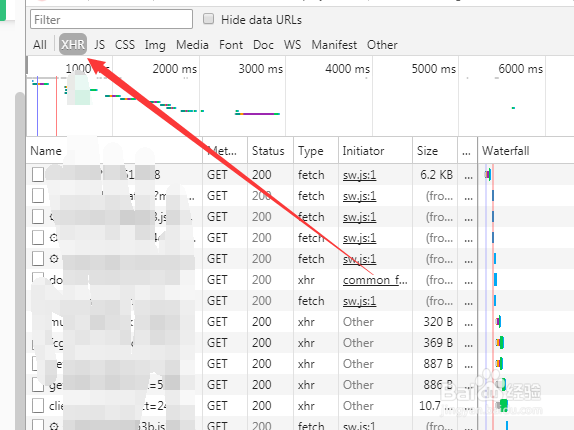Show only Font requests
The image size is (574, 430).
coord(231,45)
